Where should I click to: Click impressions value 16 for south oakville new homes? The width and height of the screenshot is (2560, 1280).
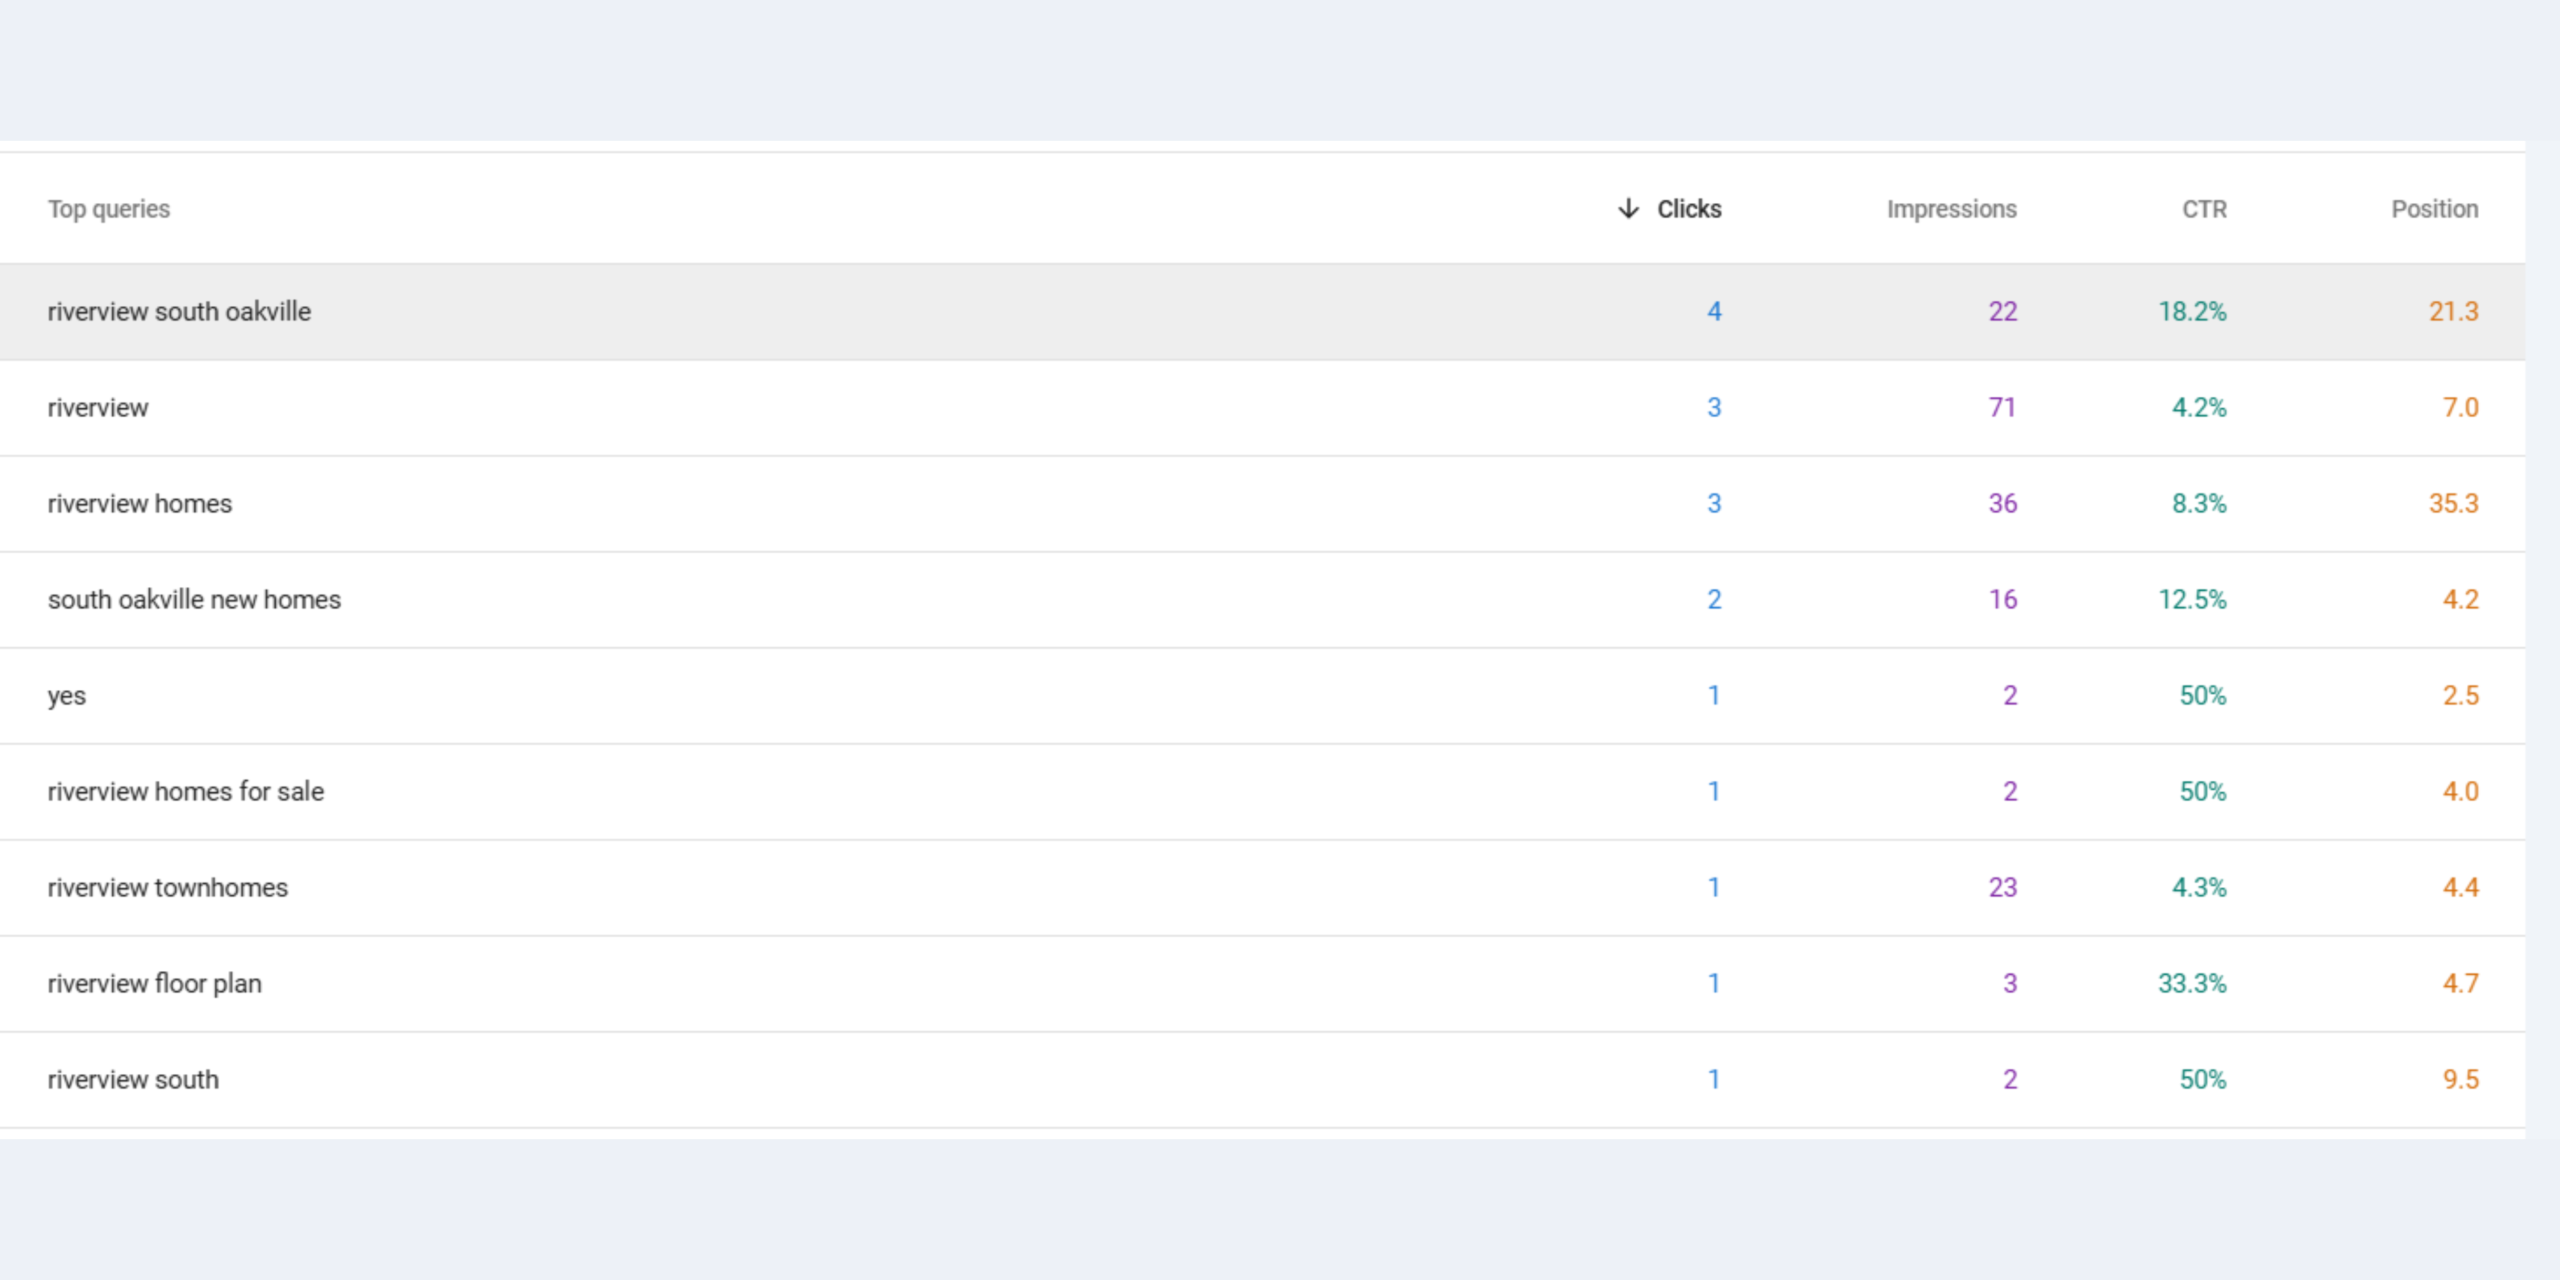2002,599
